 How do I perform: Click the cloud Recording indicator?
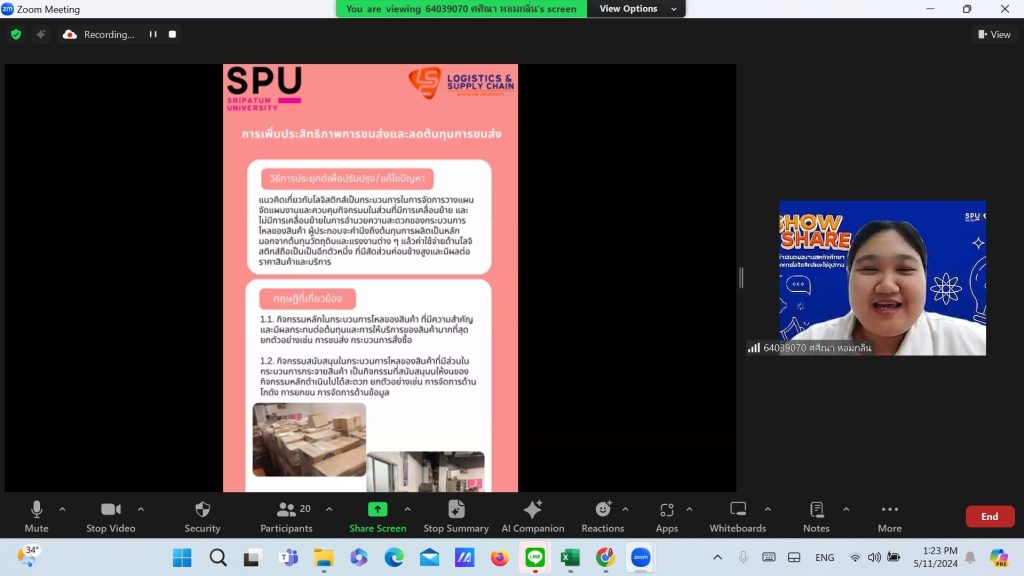pyautogui.click(x=99, y=34)
